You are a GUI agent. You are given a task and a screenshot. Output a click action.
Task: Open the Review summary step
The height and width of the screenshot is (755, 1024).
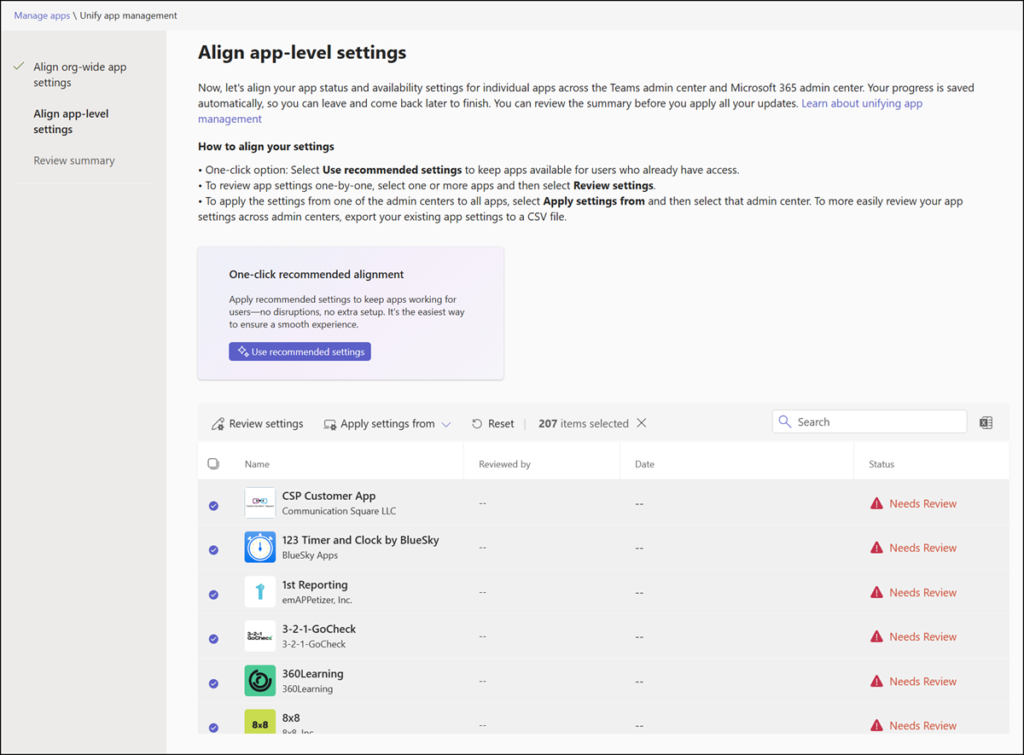pos(74,161)
